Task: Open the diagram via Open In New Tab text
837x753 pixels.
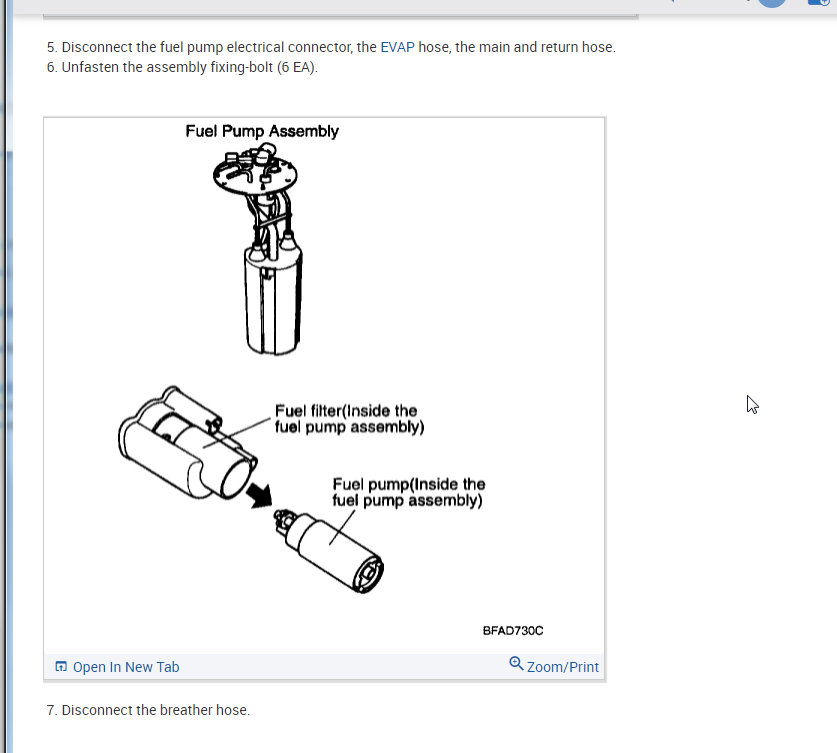Action: (x=126, y=667)
